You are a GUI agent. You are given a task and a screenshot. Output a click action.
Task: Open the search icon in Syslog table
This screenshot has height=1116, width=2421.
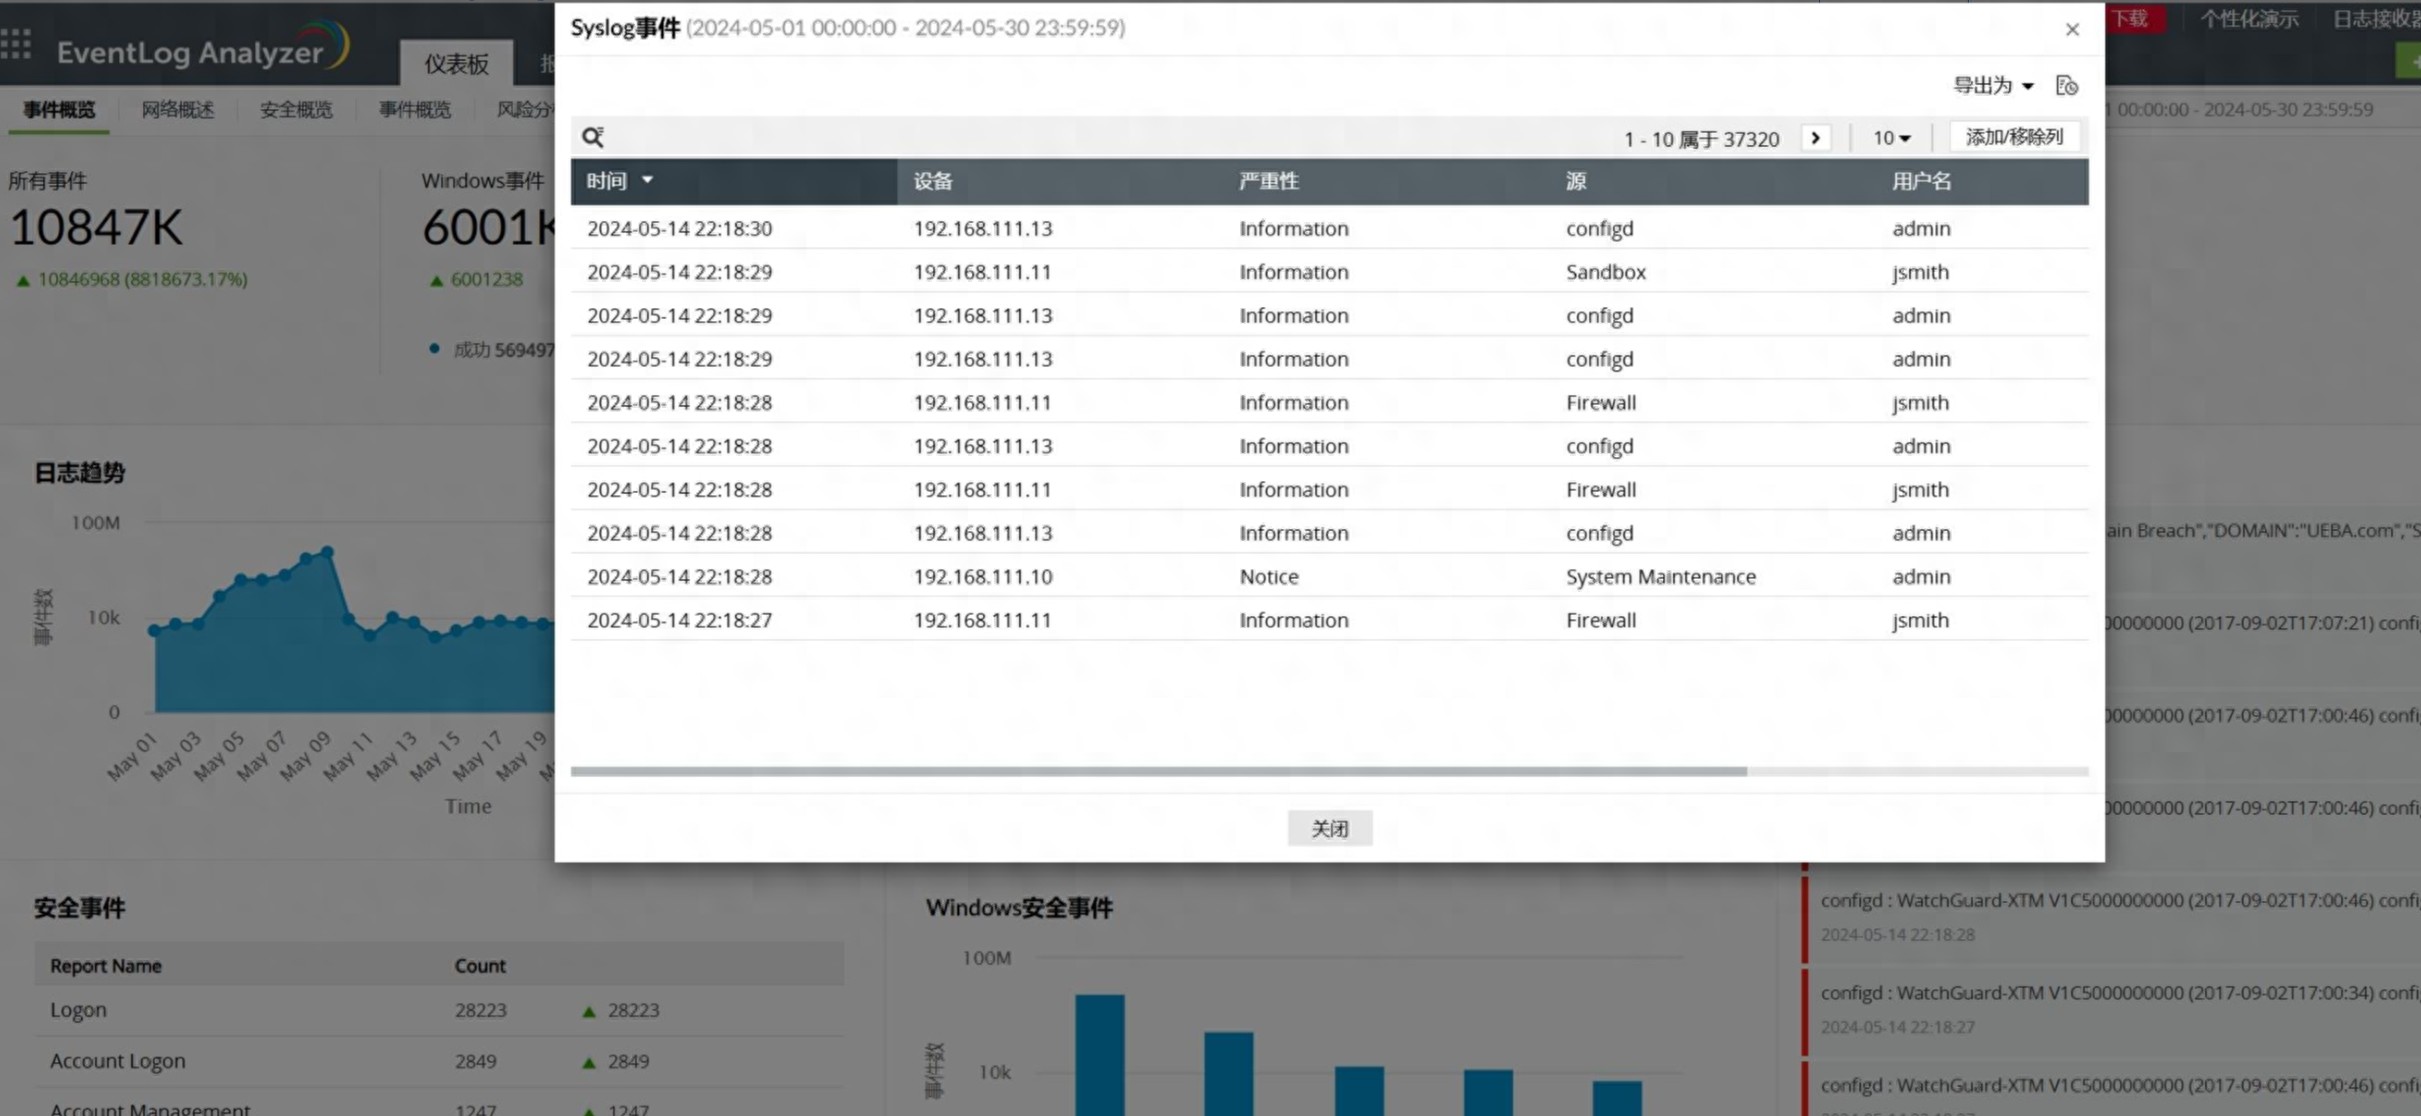click(x=593, y=137)
